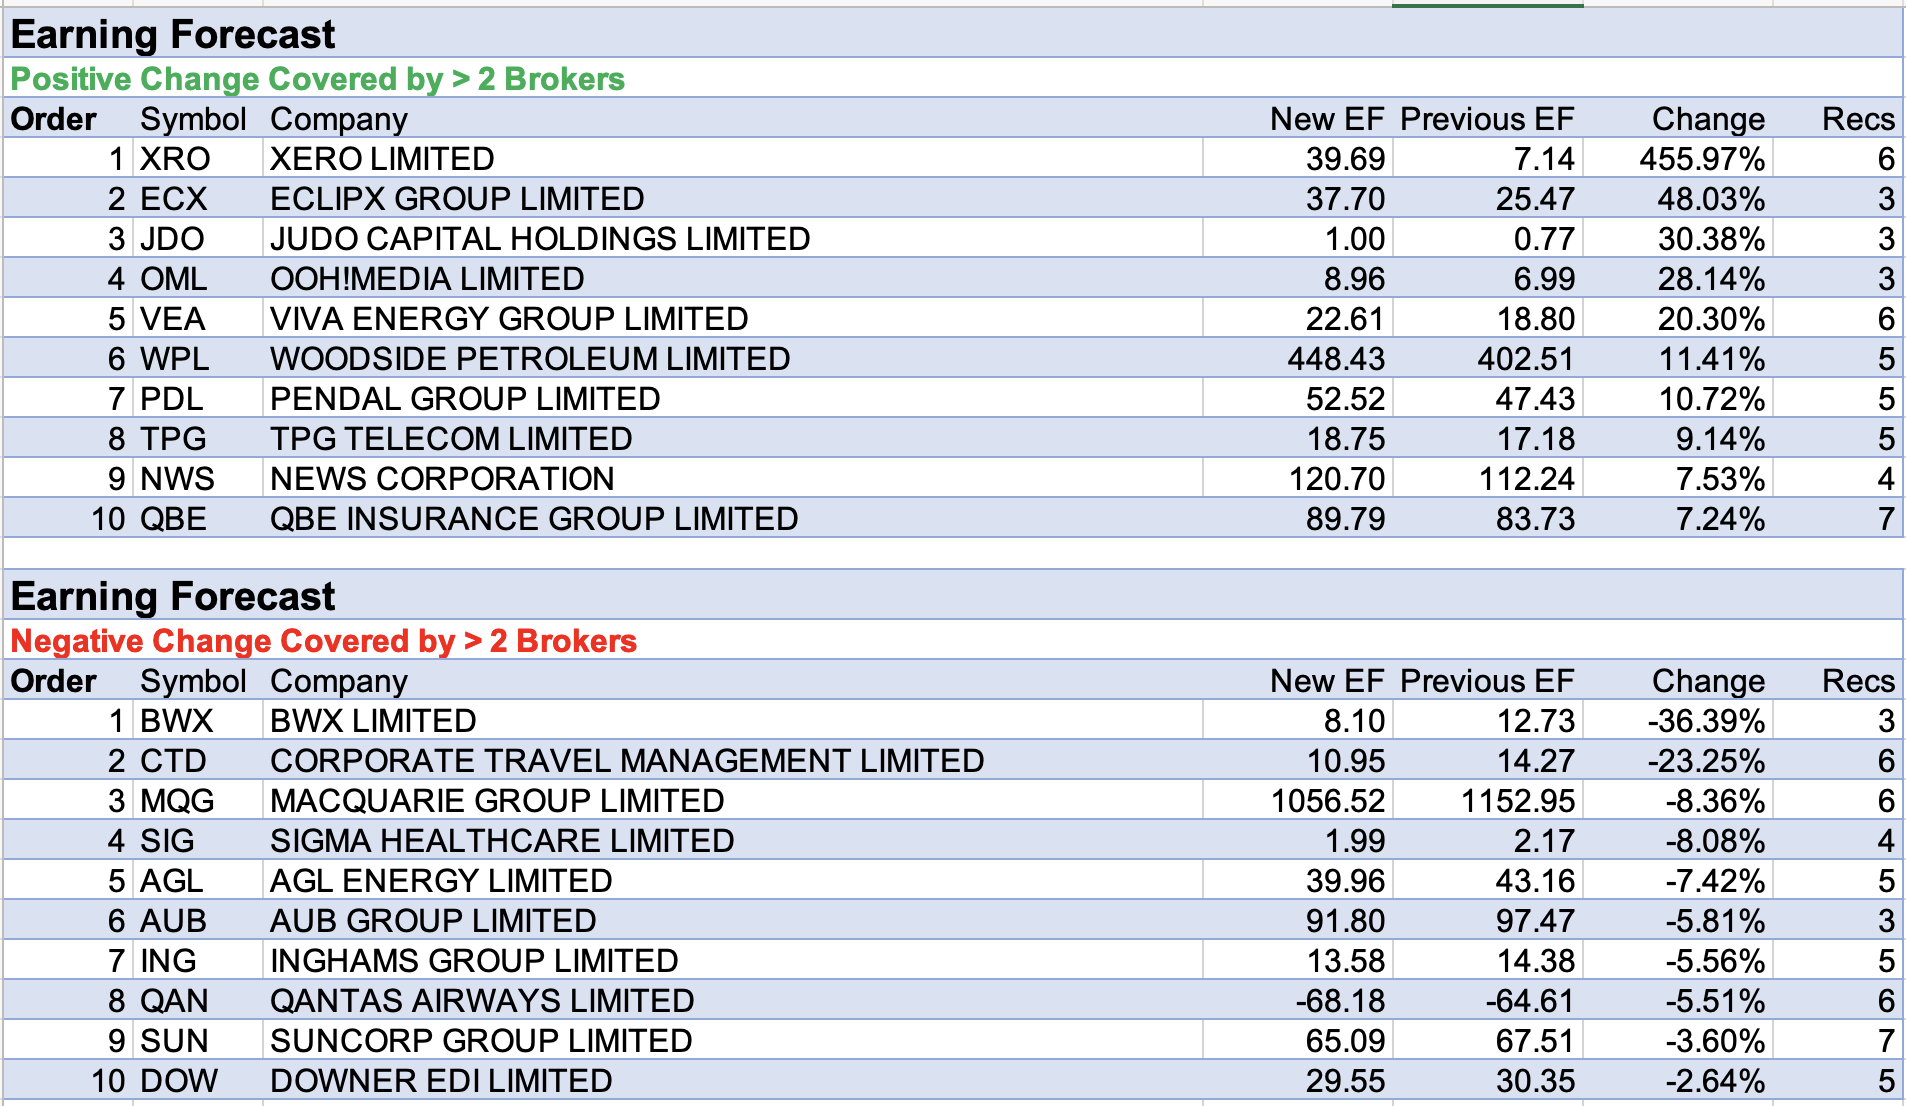This screenshot has height=1106, width=1906.
Task: Select the Positive Change Covered heading
Action: [x=317, y=79]
